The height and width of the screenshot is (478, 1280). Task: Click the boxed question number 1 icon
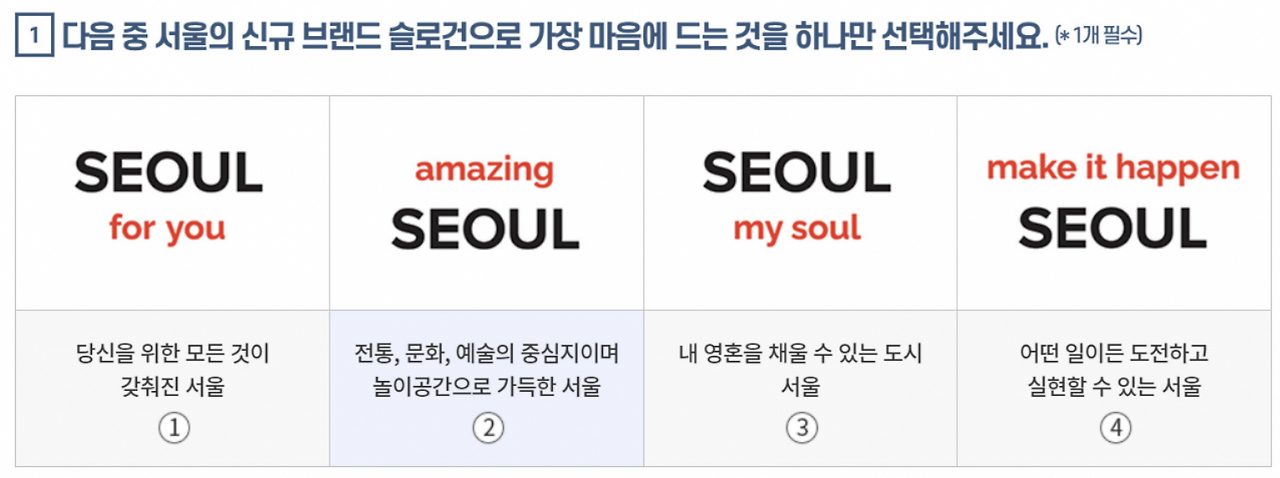pos(33,38)
